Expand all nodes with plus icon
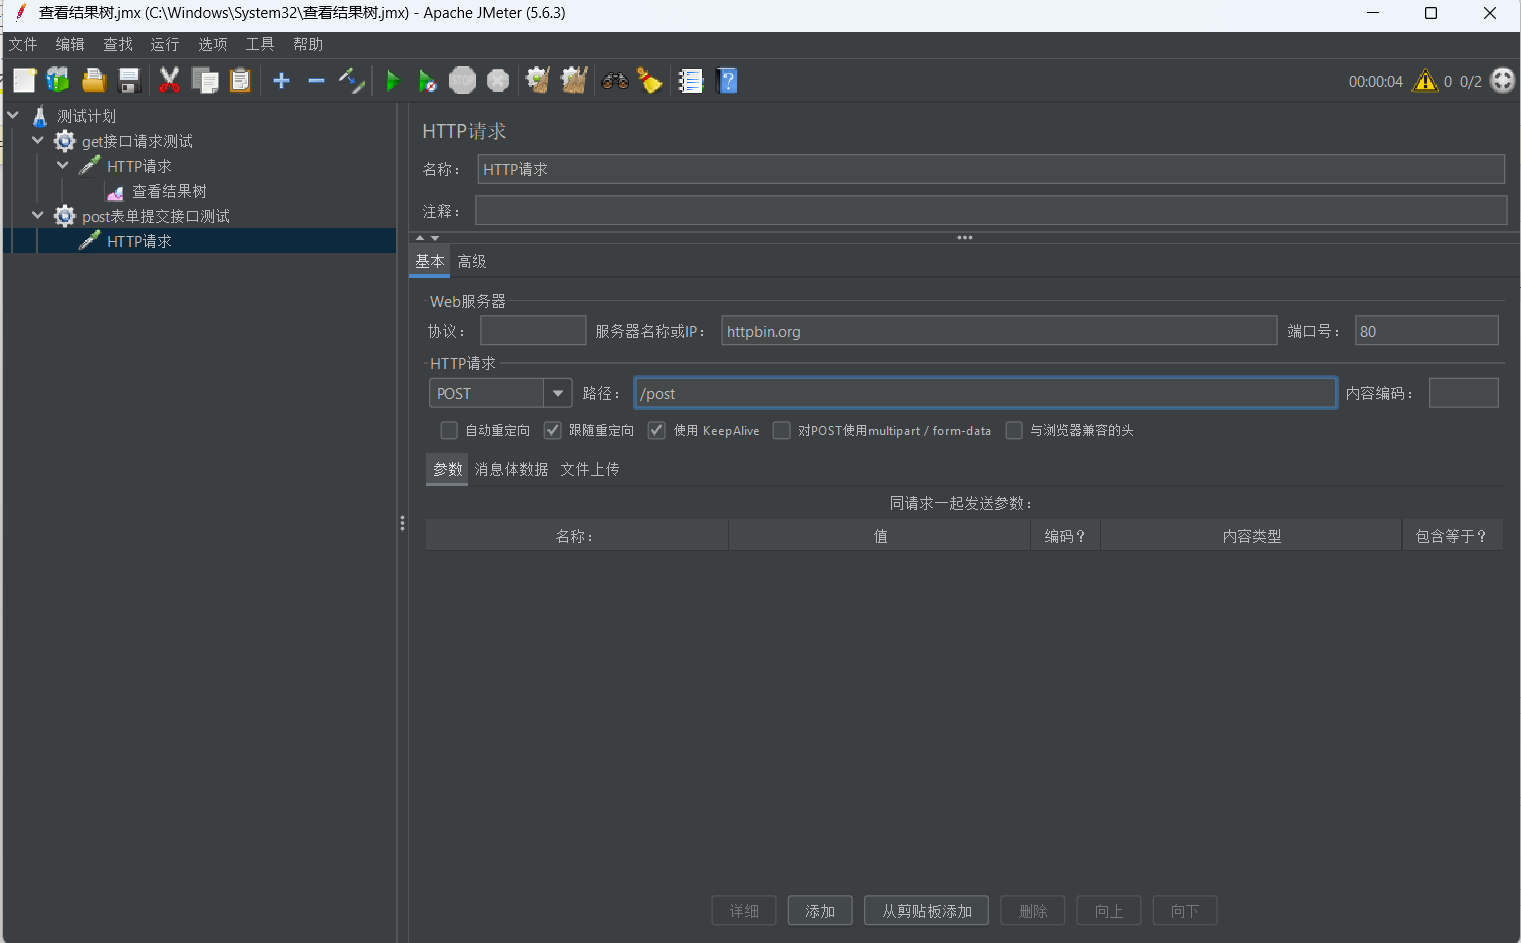Image resolution: width=1521 pixels, height=943 pixels. (x=281, y=81)
